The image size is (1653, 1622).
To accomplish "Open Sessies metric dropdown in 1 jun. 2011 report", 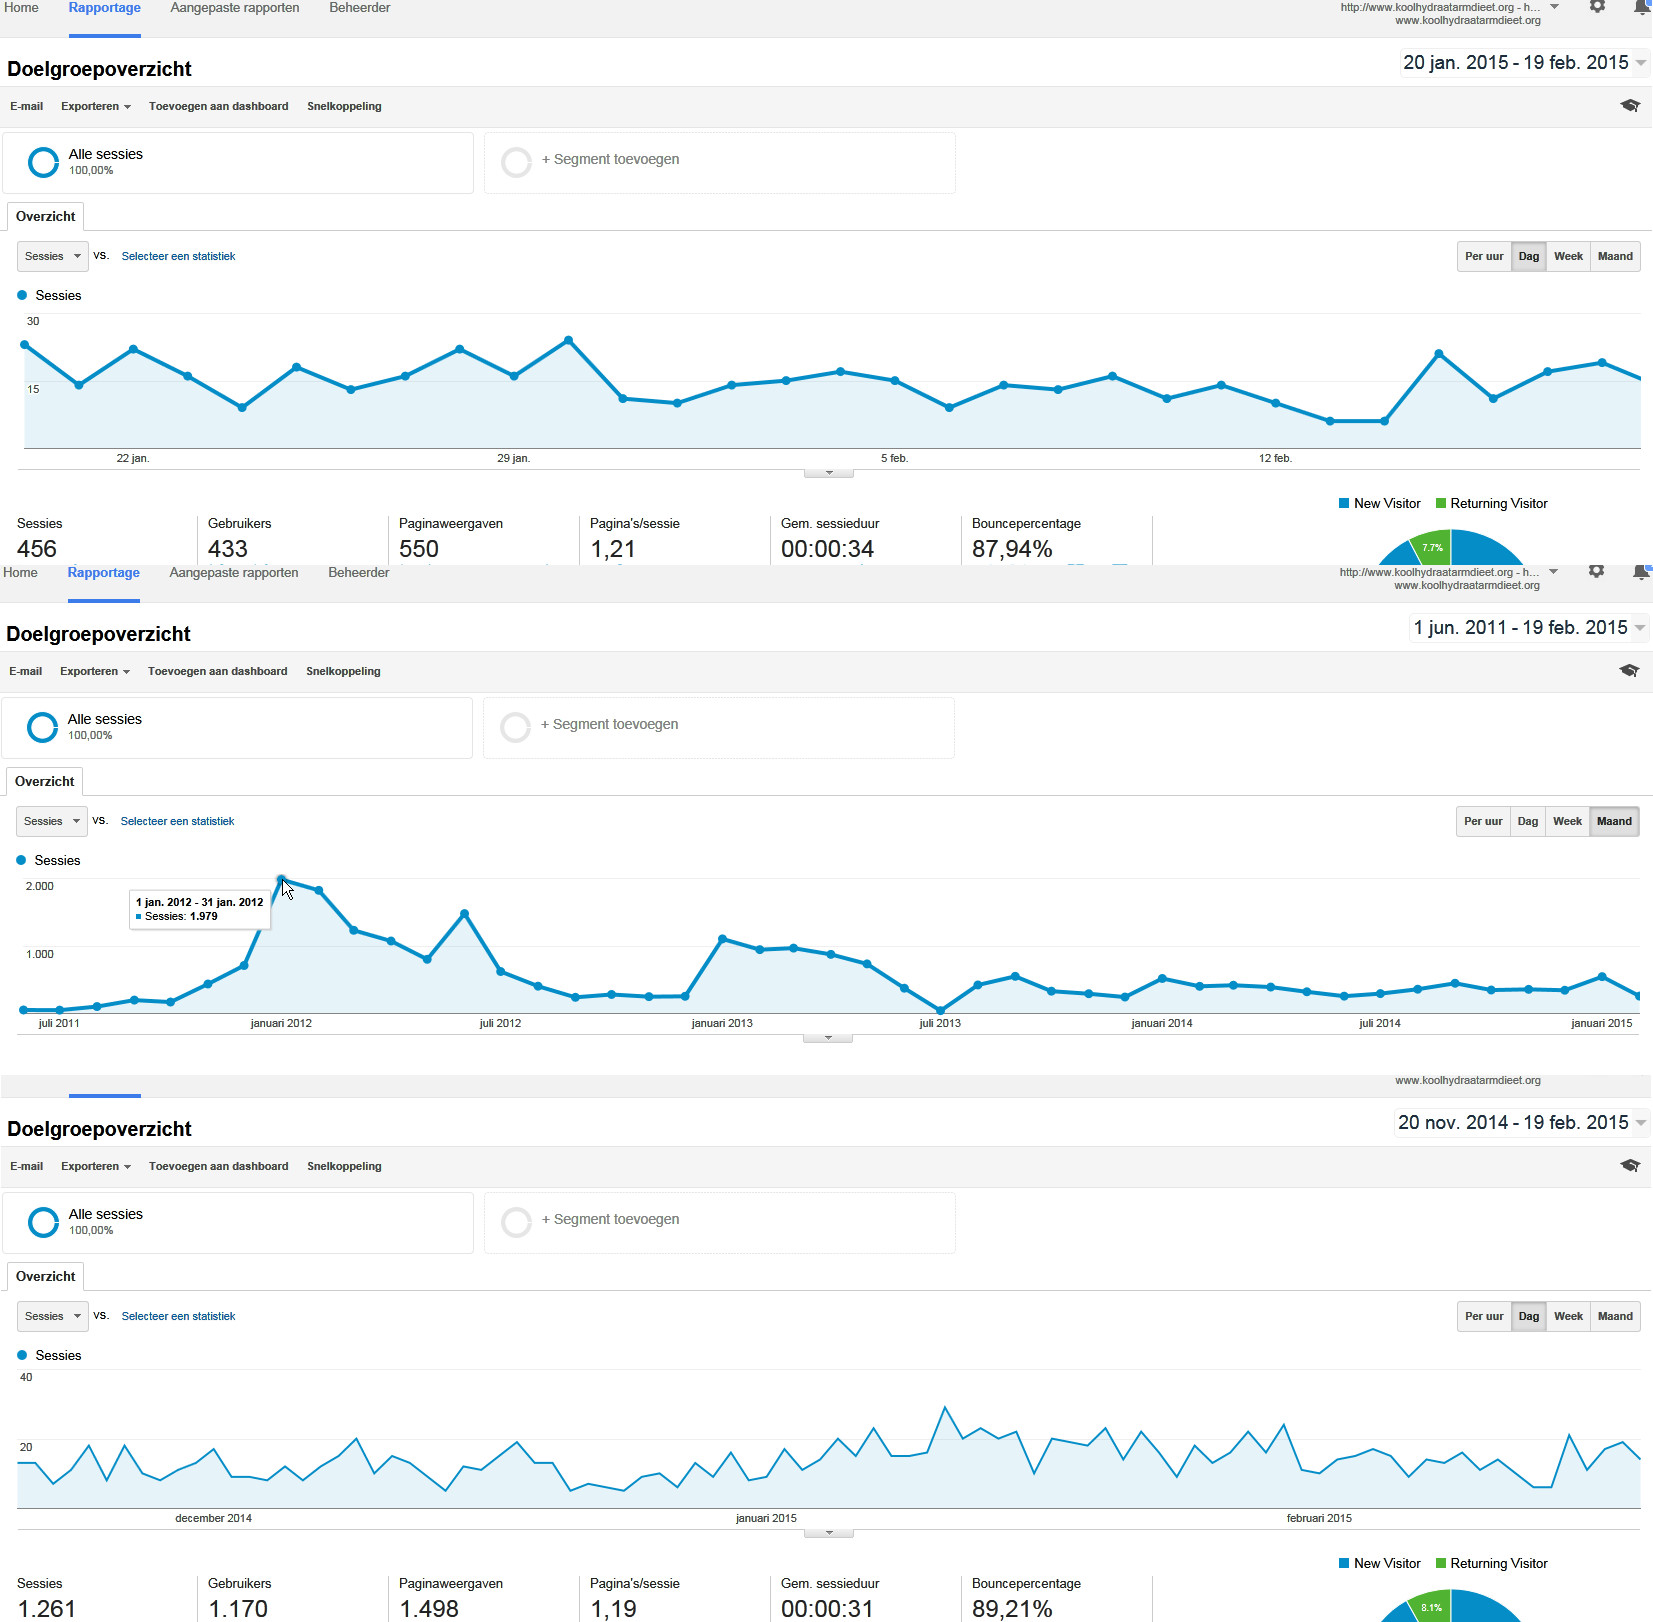I will (52, 822).
